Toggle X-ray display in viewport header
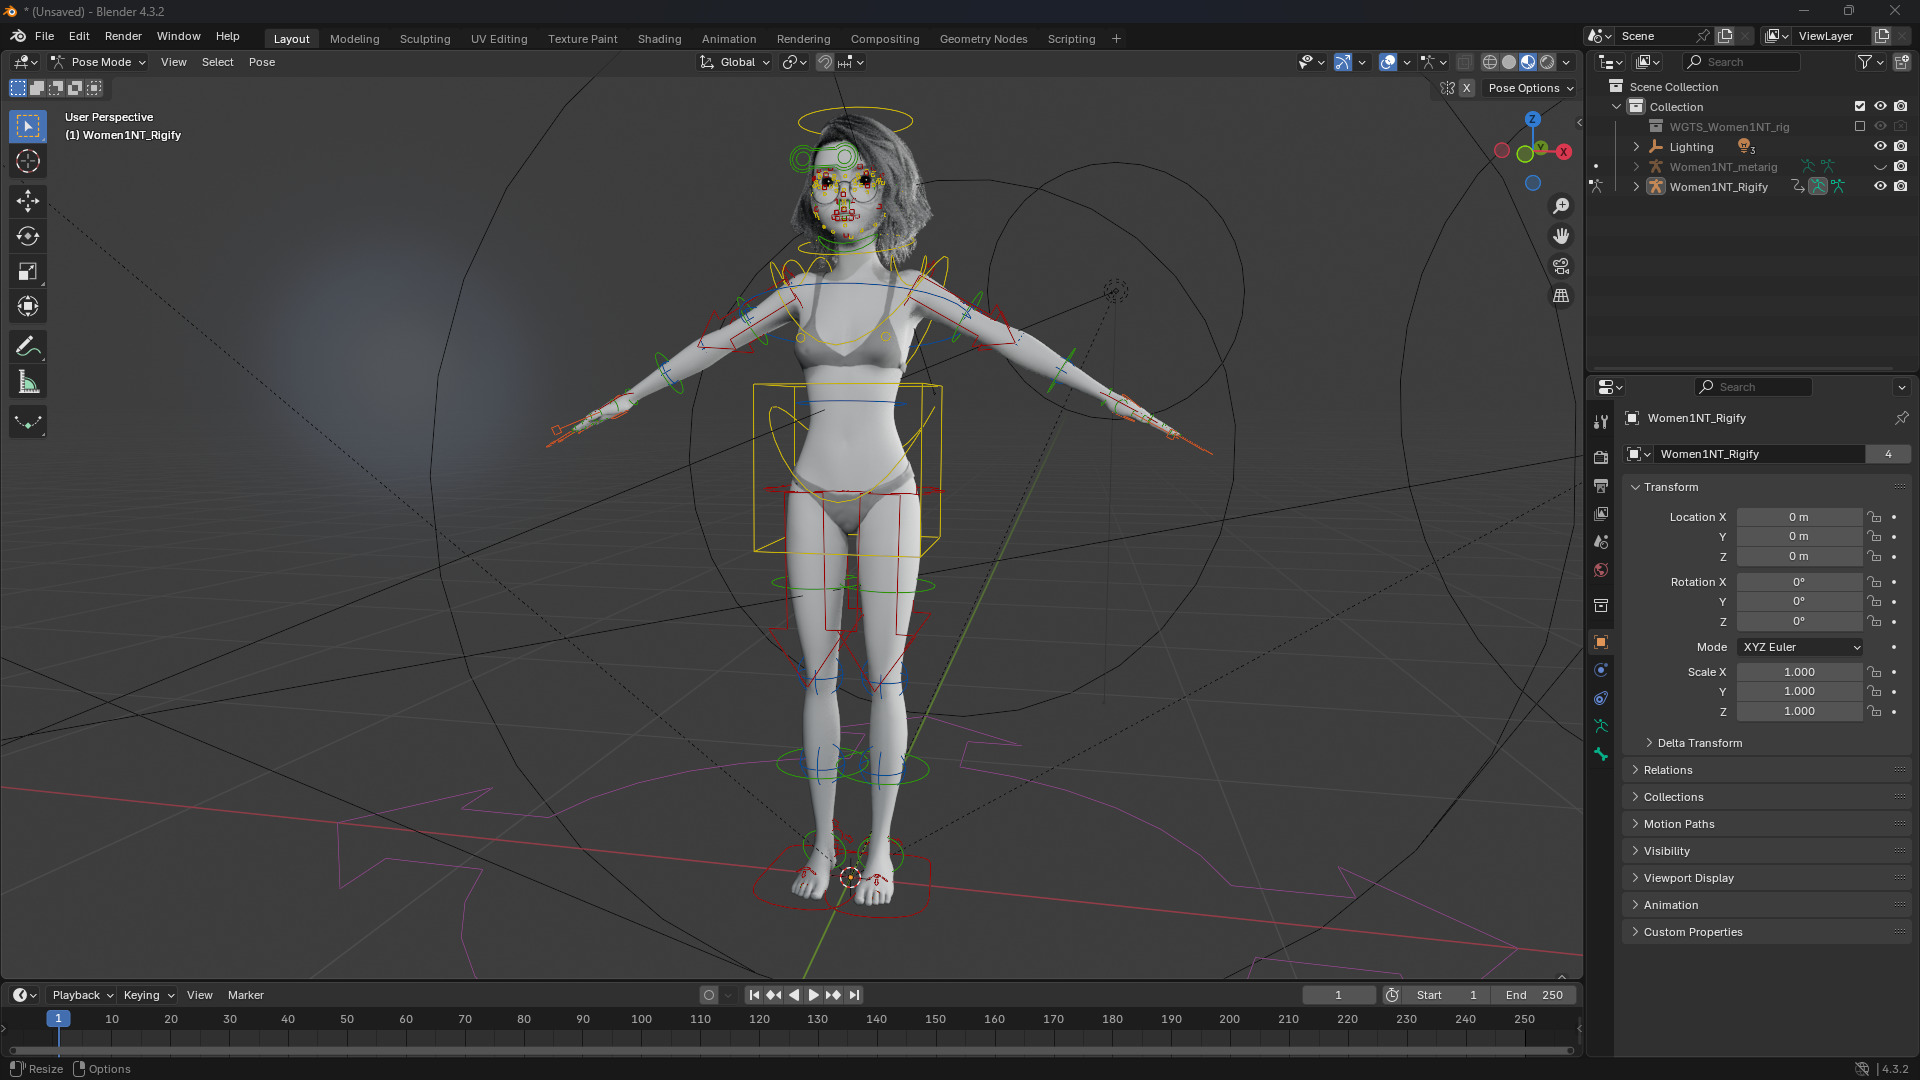Viewport: 1920px width, 1080px height. coord(1465,62)
